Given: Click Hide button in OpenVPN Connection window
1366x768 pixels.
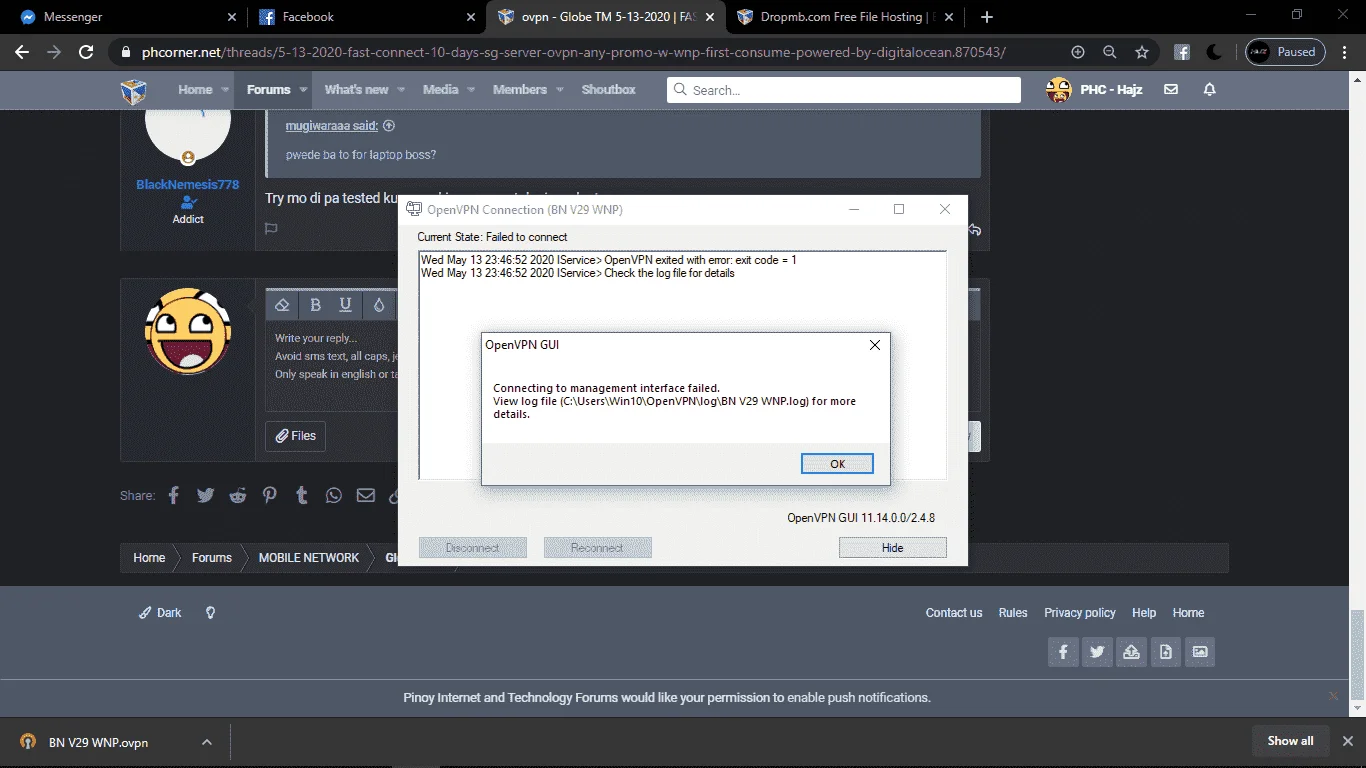Looking at the screenshot, I should [892, 548].
